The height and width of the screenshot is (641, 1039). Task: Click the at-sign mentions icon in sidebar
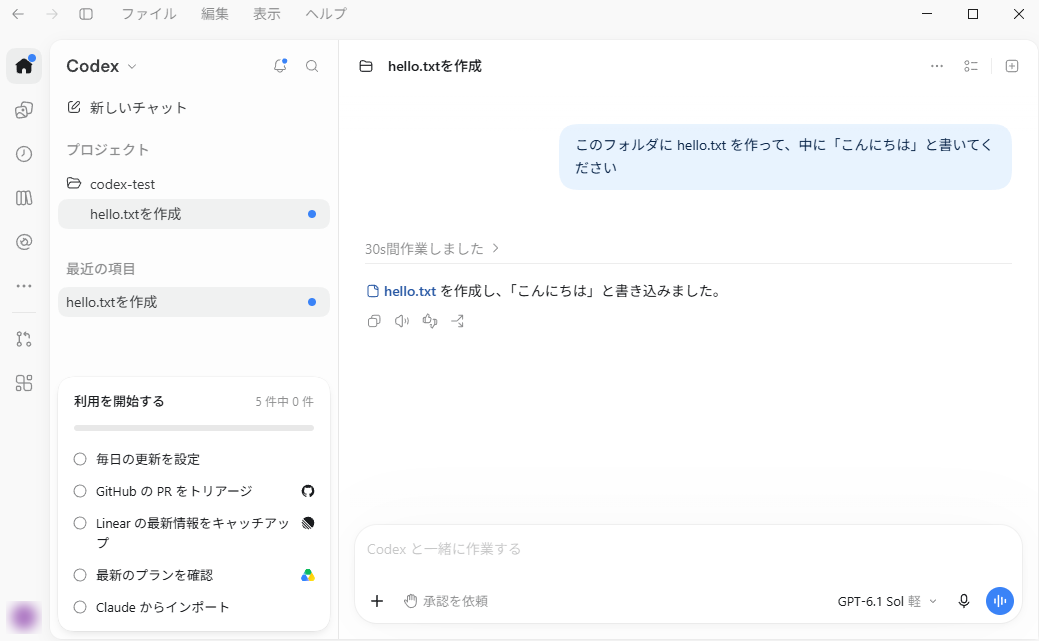point(24,242)
